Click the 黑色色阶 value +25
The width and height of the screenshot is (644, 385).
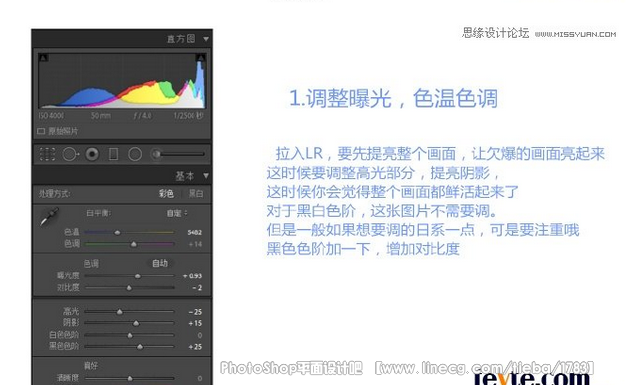[195, 347]
